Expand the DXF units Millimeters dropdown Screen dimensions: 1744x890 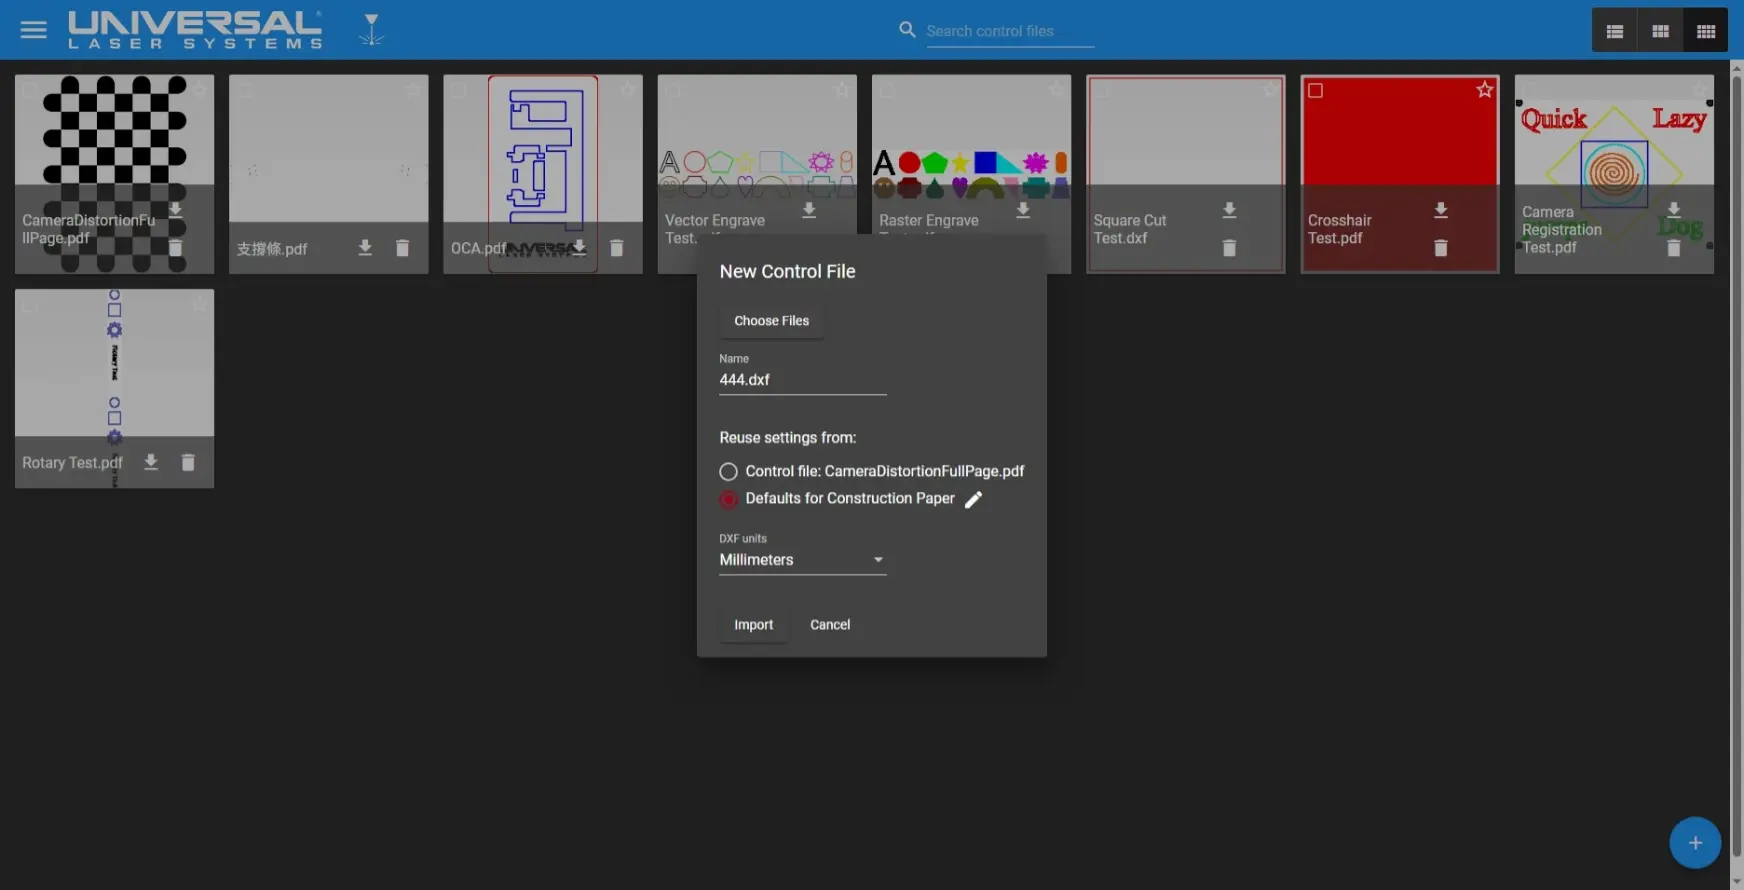pyautogui.click(x=802, y=560)
